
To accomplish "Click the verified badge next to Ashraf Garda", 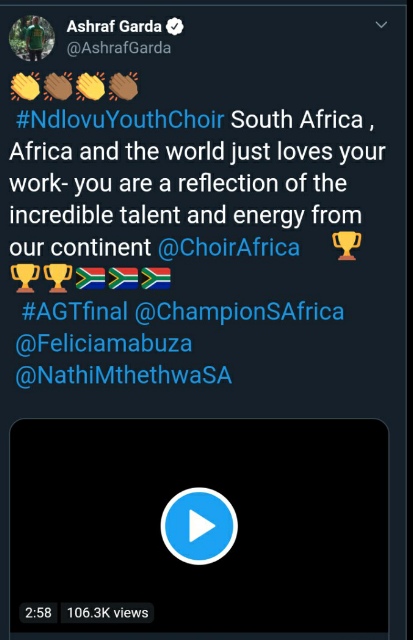I will (175, 27).
